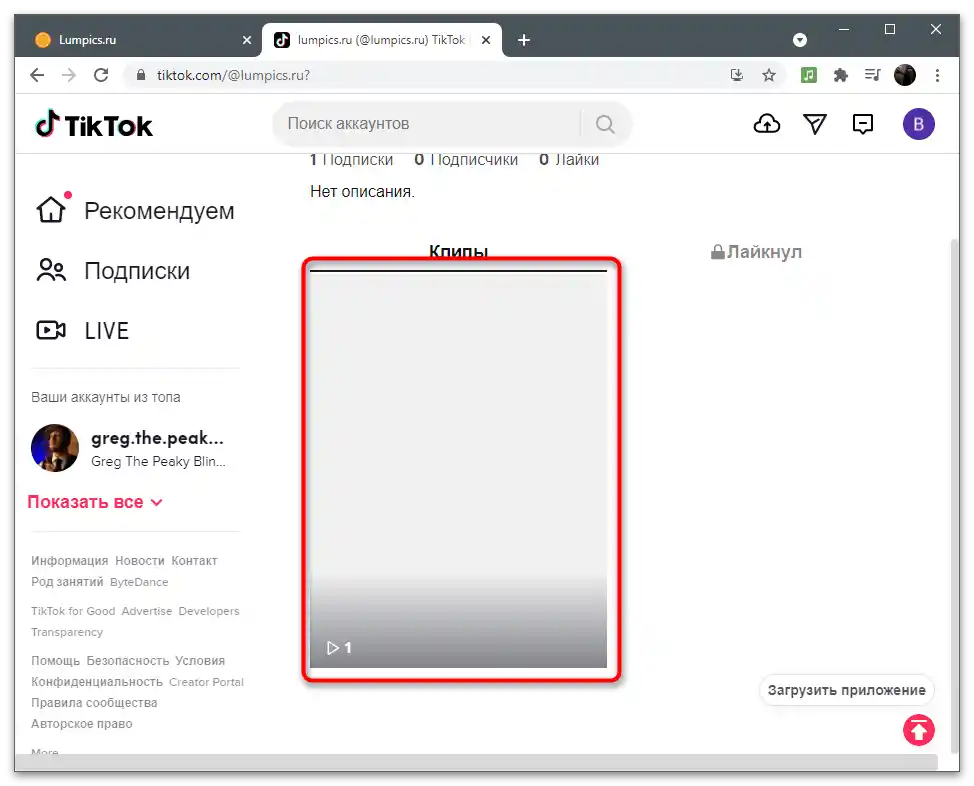Click the install app icon in address bar

[737, 75]
